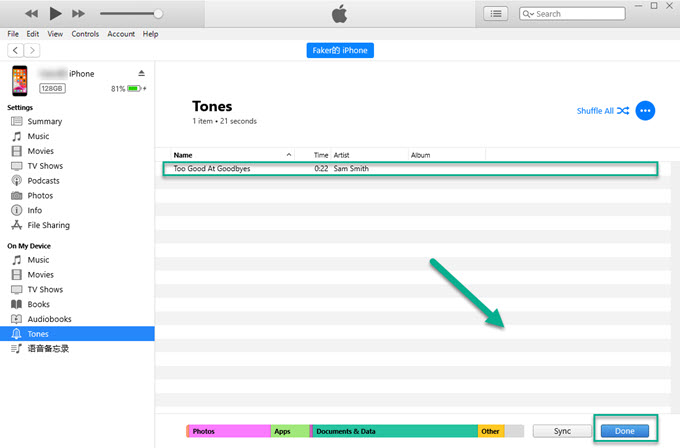Click the Sam Smith artist cell
This screenshot has height=448, width=680.
click(351, 169)
